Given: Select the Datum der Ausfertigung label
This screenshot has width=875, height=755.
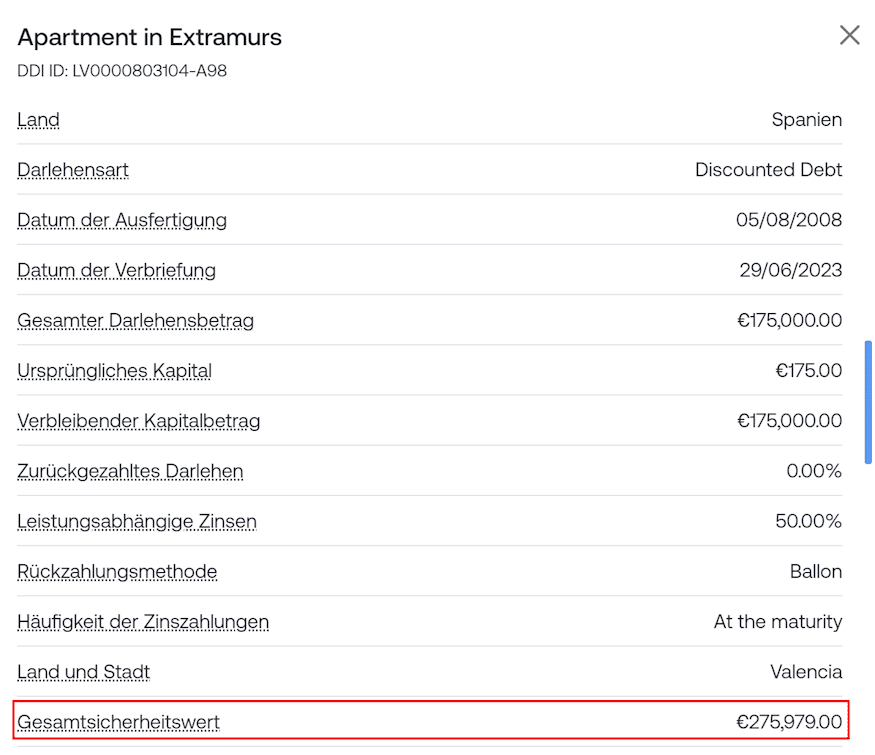Looking at the screenshot, I should pos(122,220).
